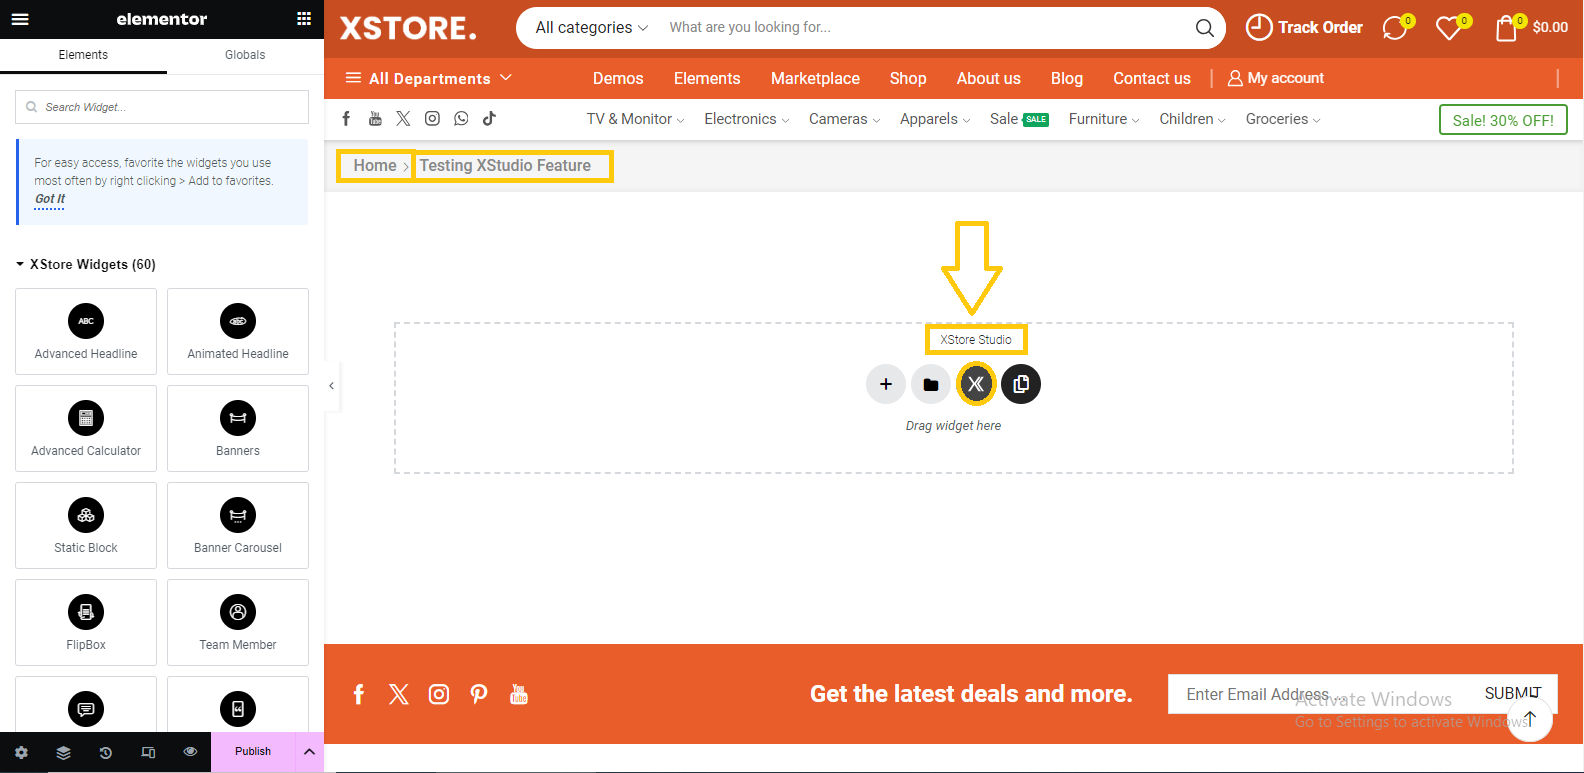Click the TikTok icon in top social bar
Image resolution: width=1584 pixels, height=773 pixels.
point(489,118)
